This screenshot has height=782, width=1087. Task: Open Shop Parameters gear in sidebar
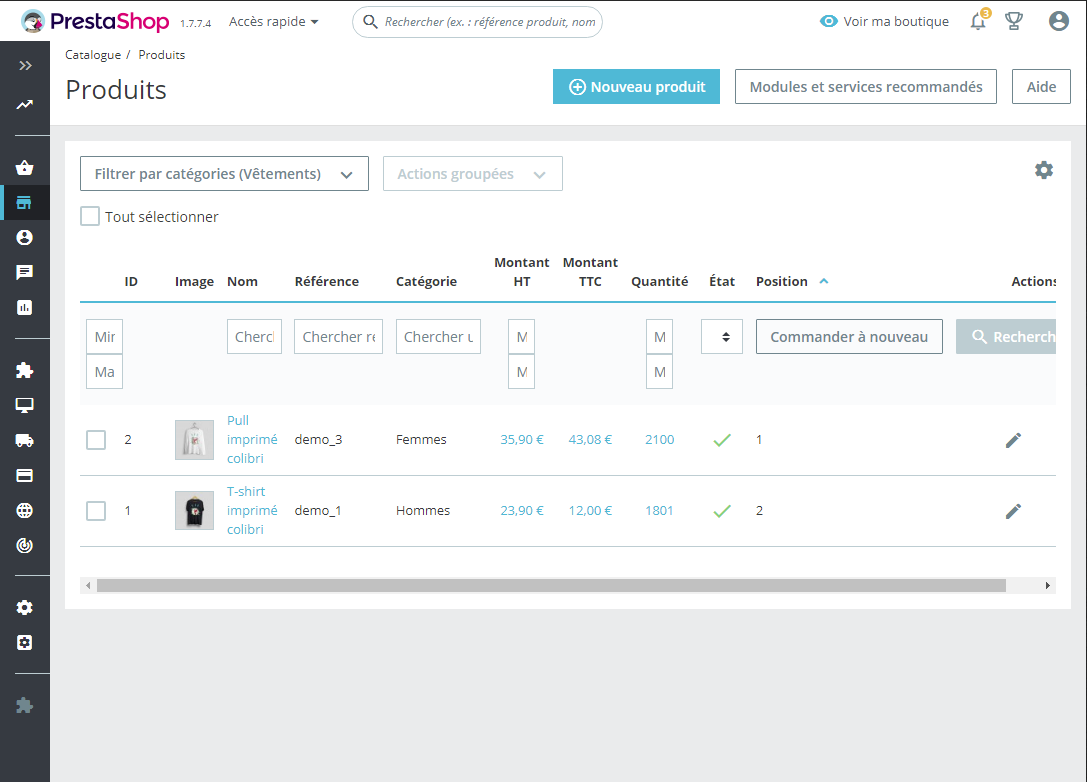coord(24,608)
